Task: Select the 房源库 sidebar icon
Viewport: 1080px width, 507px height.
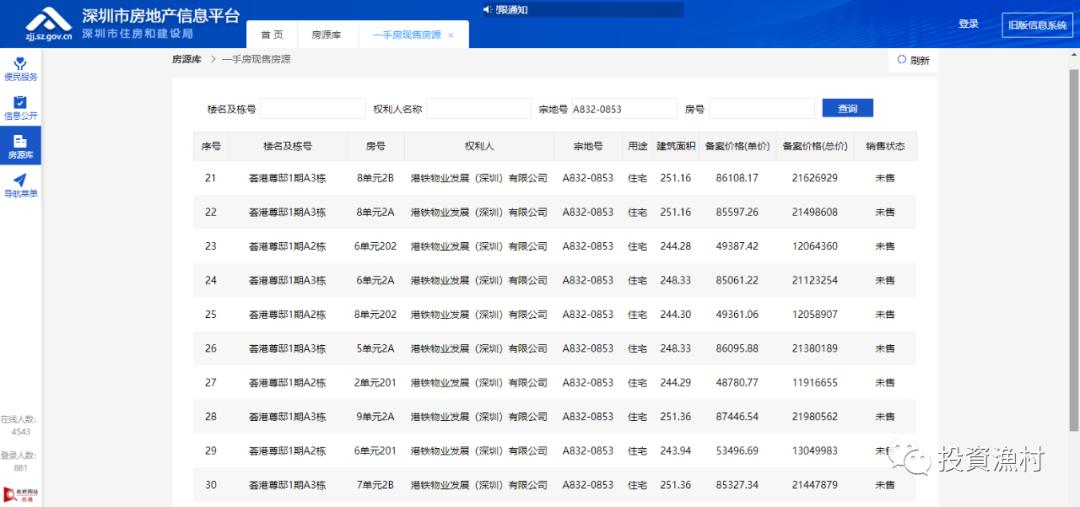Action: (x=21, y=146)
